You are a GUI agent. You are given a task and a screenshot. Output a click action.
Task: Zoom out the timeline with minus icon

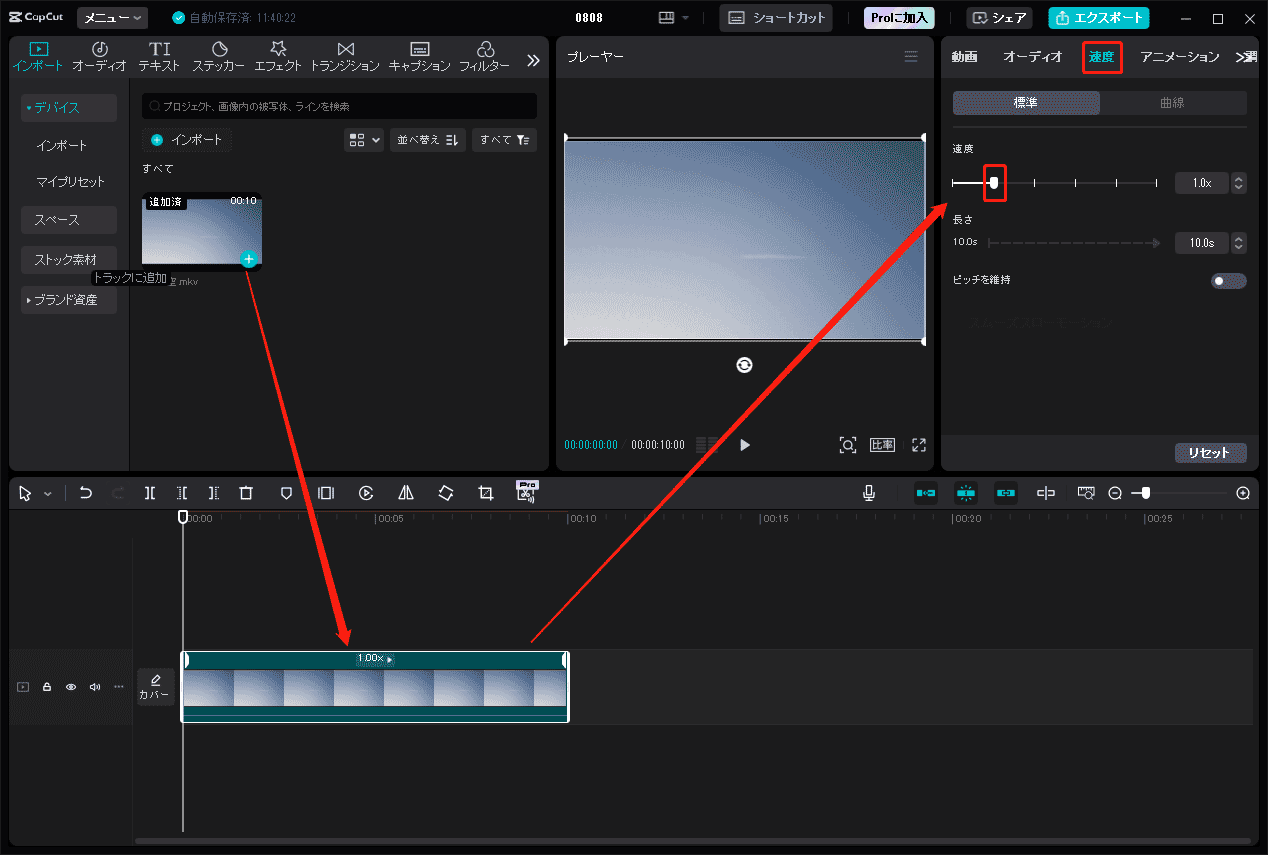[x=1115, y=493]
